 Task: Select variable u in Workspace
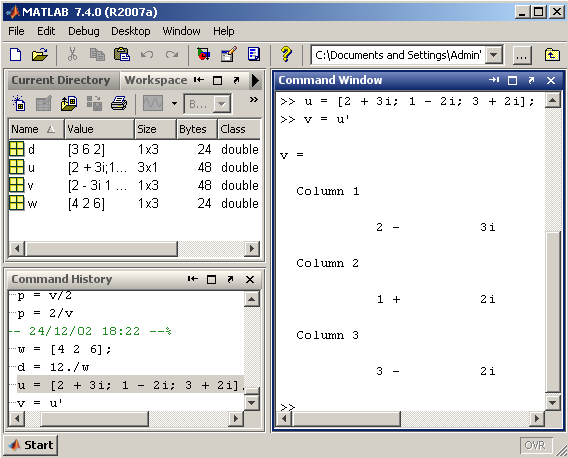[x=134, y=167]
